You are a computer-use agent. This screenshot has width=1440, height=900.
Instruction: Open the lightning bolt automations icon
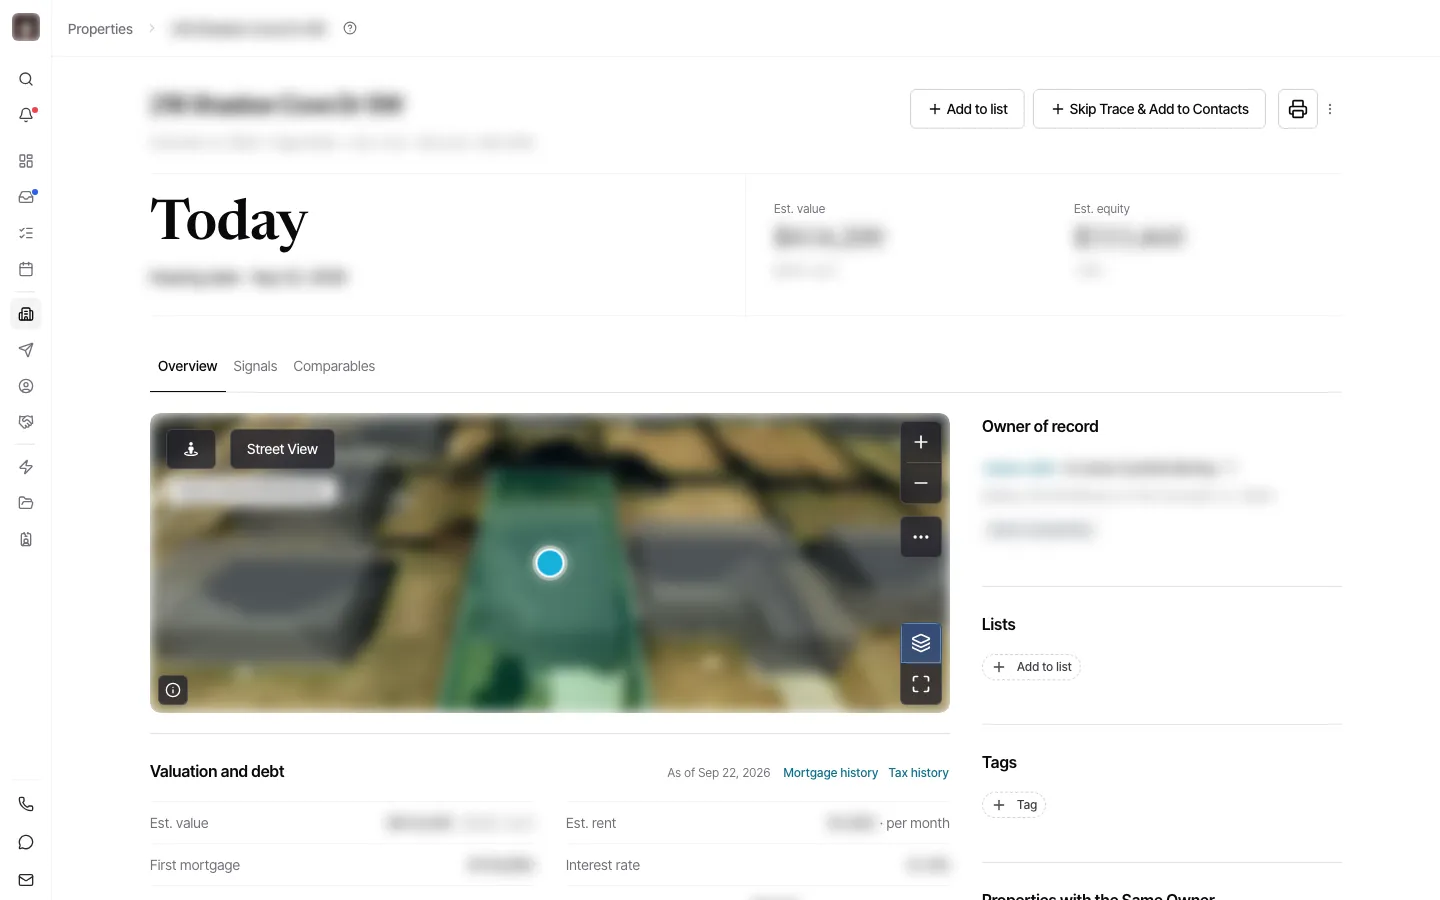coord(26,467)
